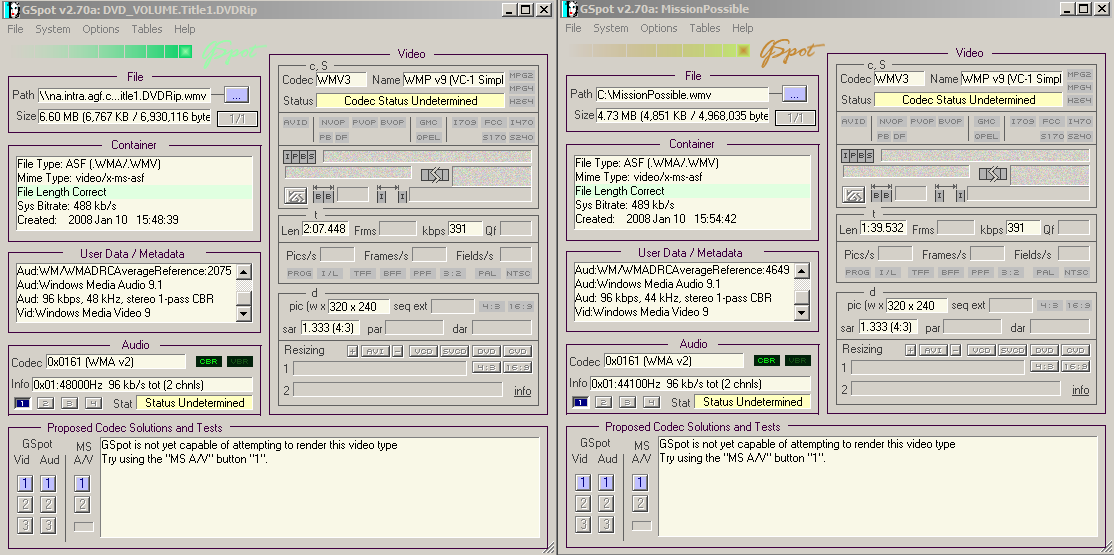Click PAL indicator in DVD_VOLUME window
Screen dimensions: 1114x555
pos(487,273)
